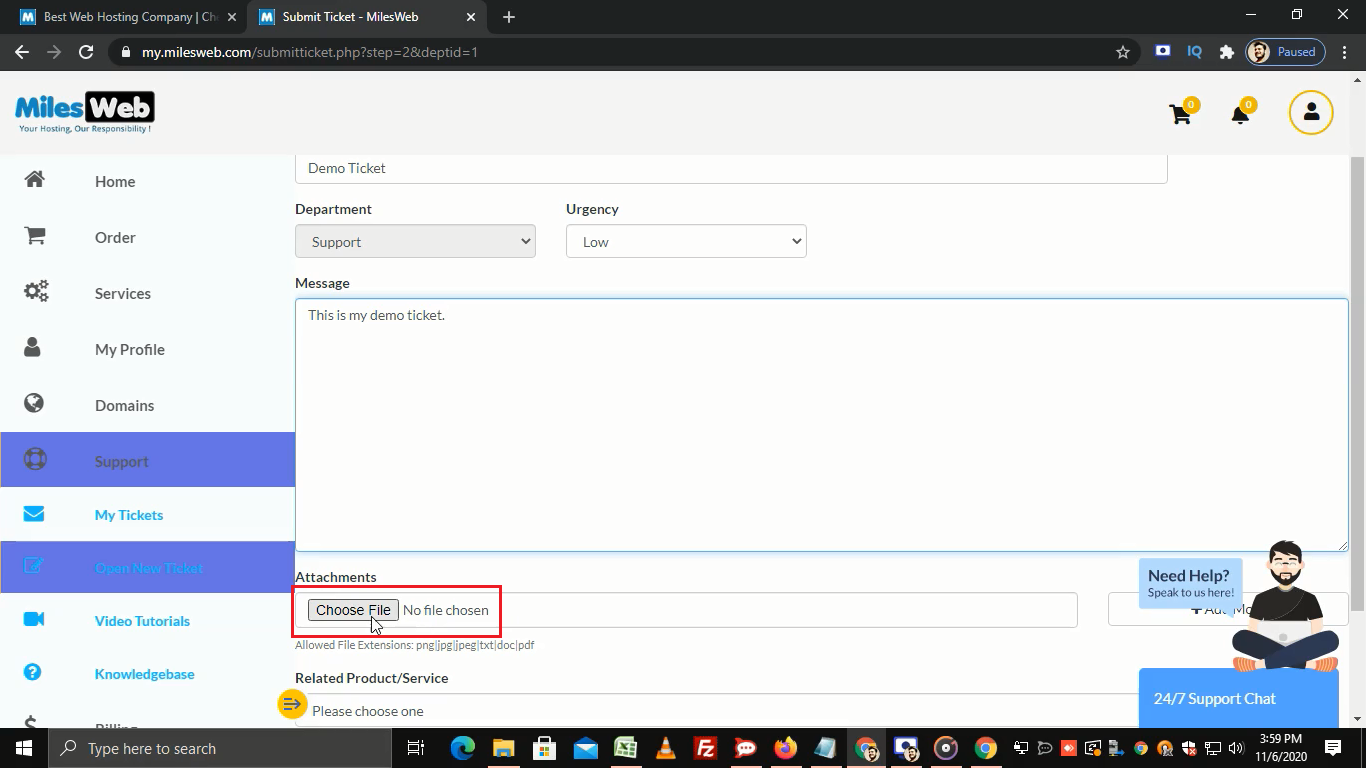Image resolution: width=1366 pixels, height=768 pixels.
Task: Expand the Urgency dropdown
Action: [x=686, y=241]
